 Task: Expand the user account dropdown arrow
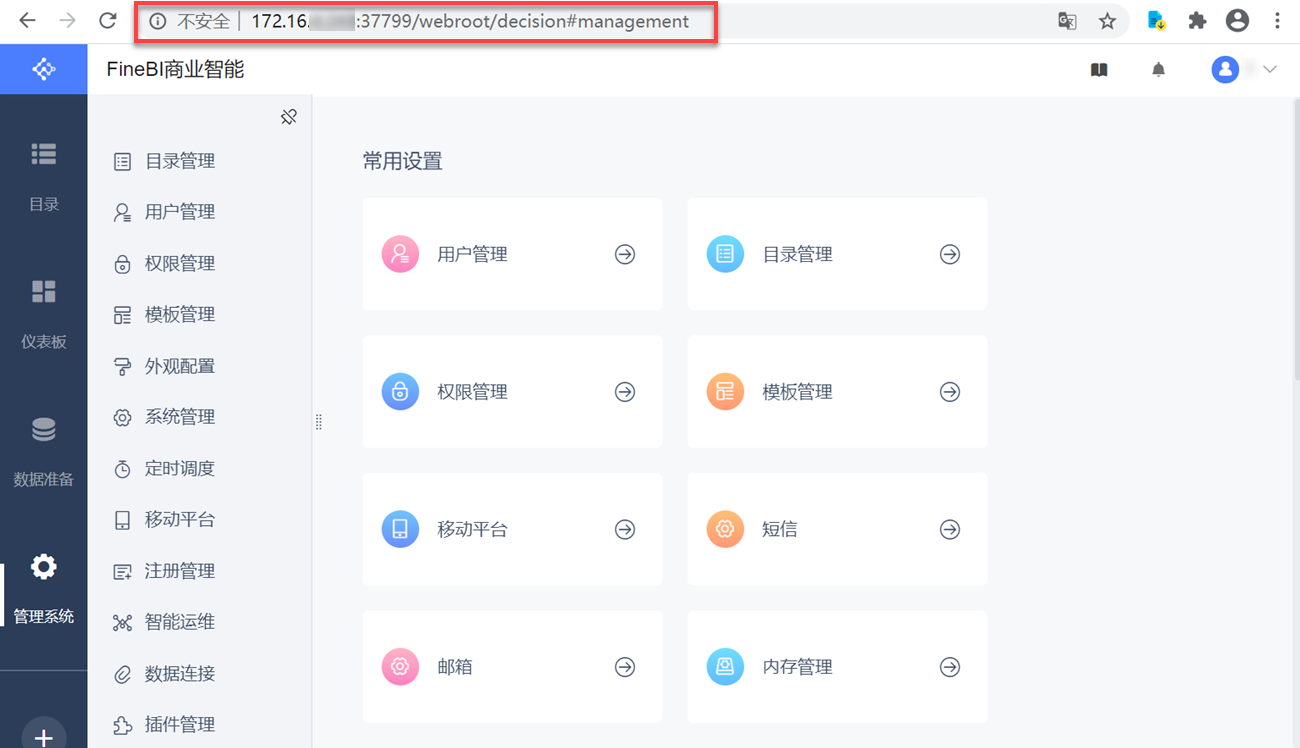(x=1270, y=69)
